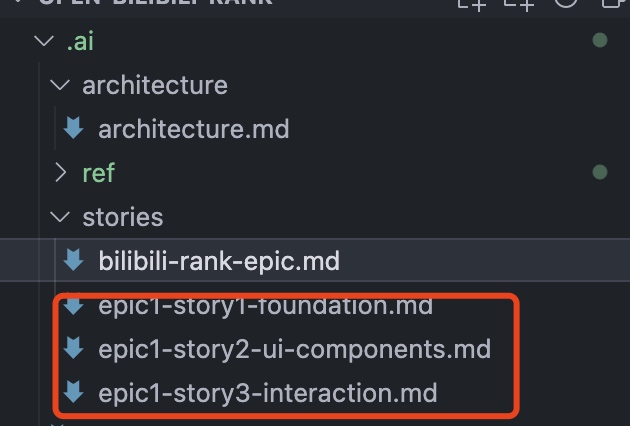Click the markdown icon beside epic1-story3-interaction.md
Image resolution: width=630 pixels, height=426 pixels.
click(x=74, y=392)
